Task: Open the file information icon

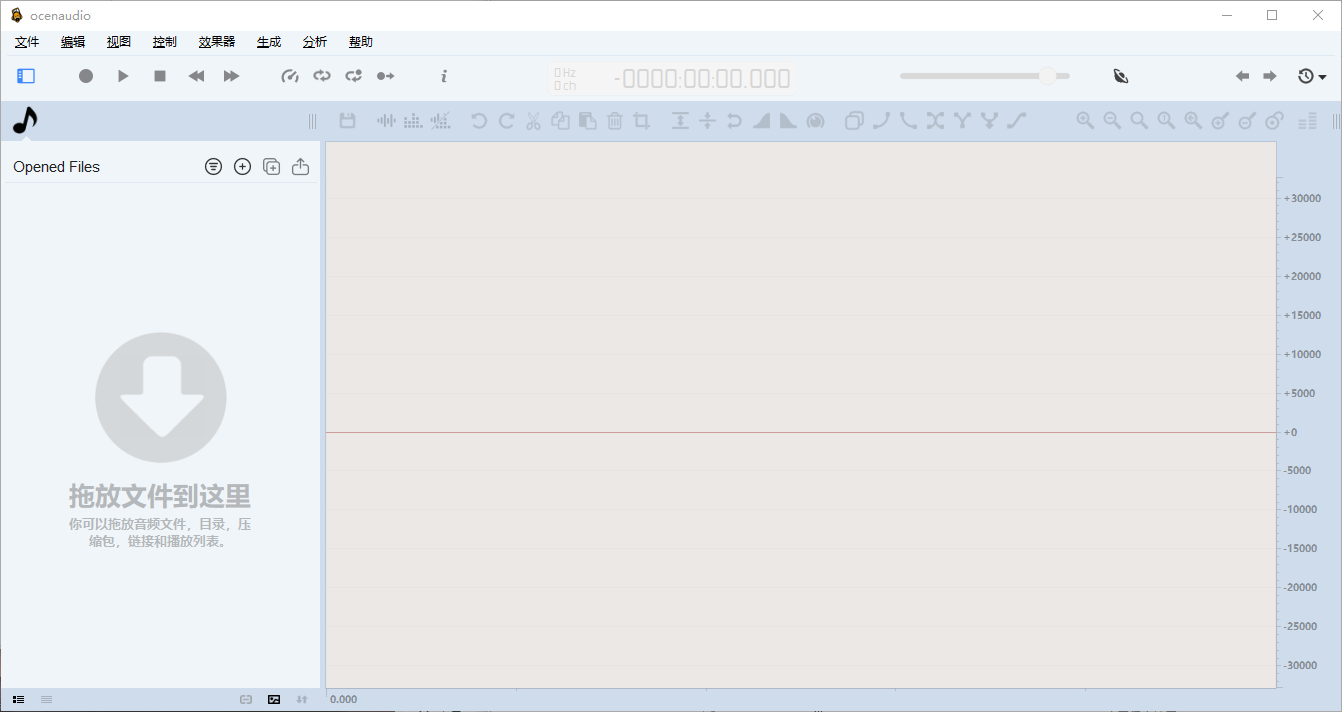Action: [444, 76]
